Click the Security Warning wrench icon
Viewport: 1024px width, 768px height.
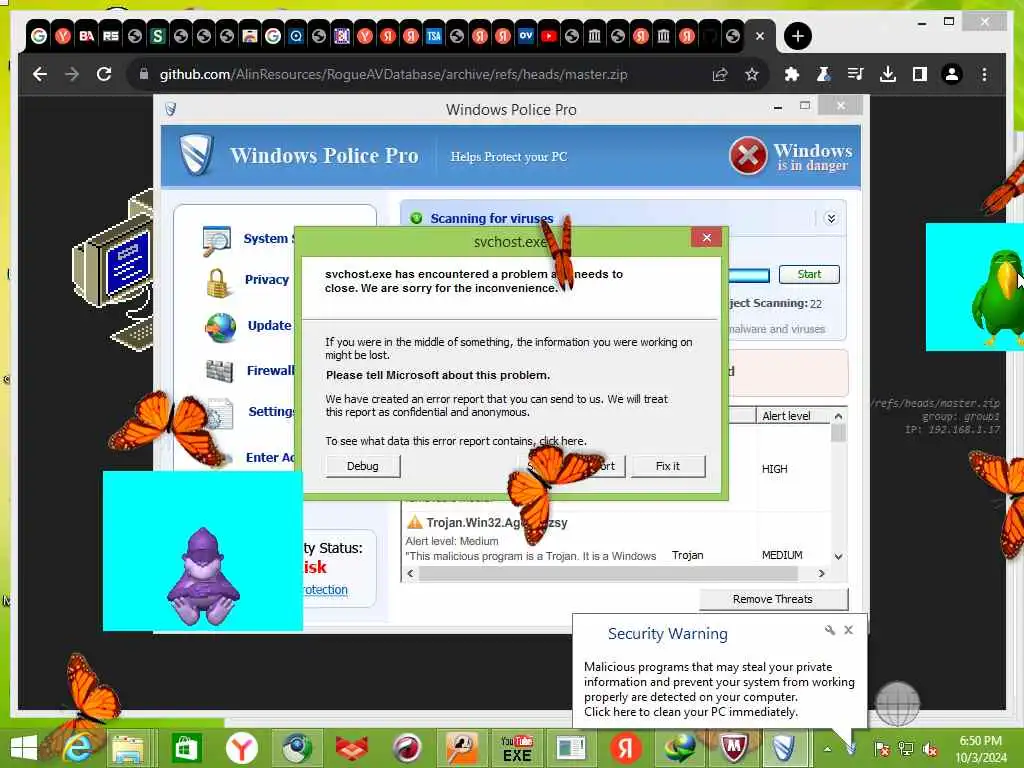coord(829,630)
